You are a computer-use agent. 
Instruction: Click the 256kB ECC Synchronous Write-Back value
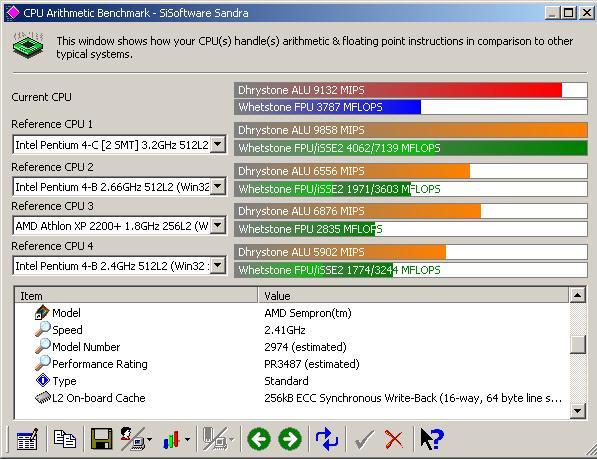pos(413,398)
